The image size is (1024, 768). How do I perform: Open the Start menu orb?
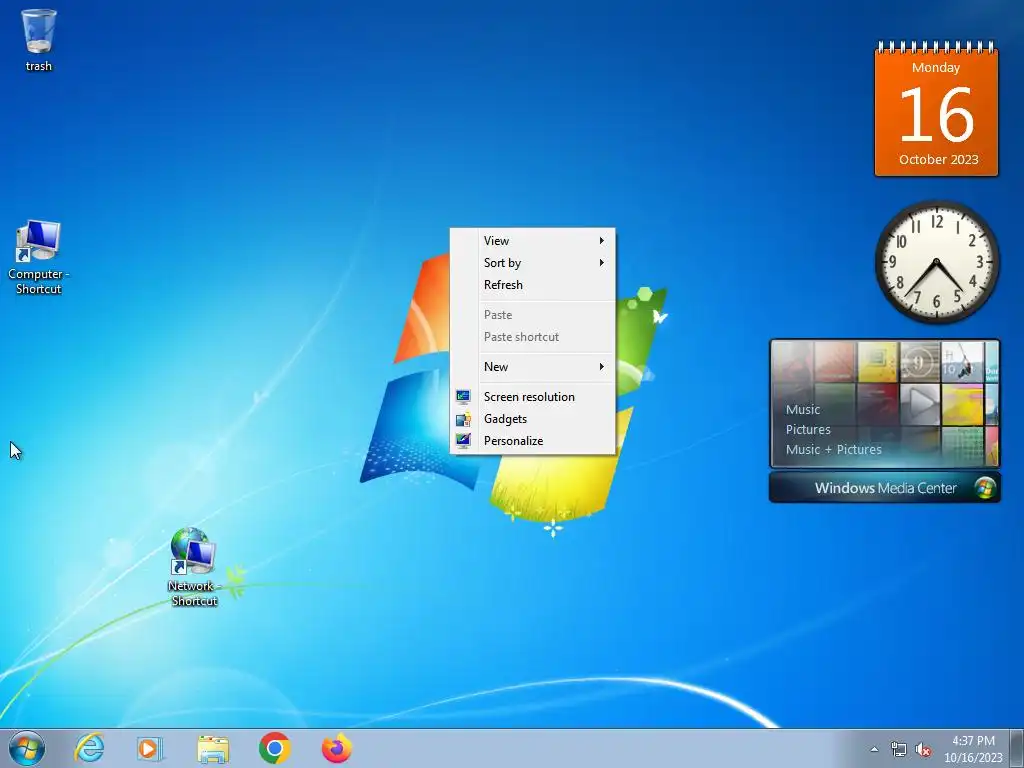pos(27,748)
